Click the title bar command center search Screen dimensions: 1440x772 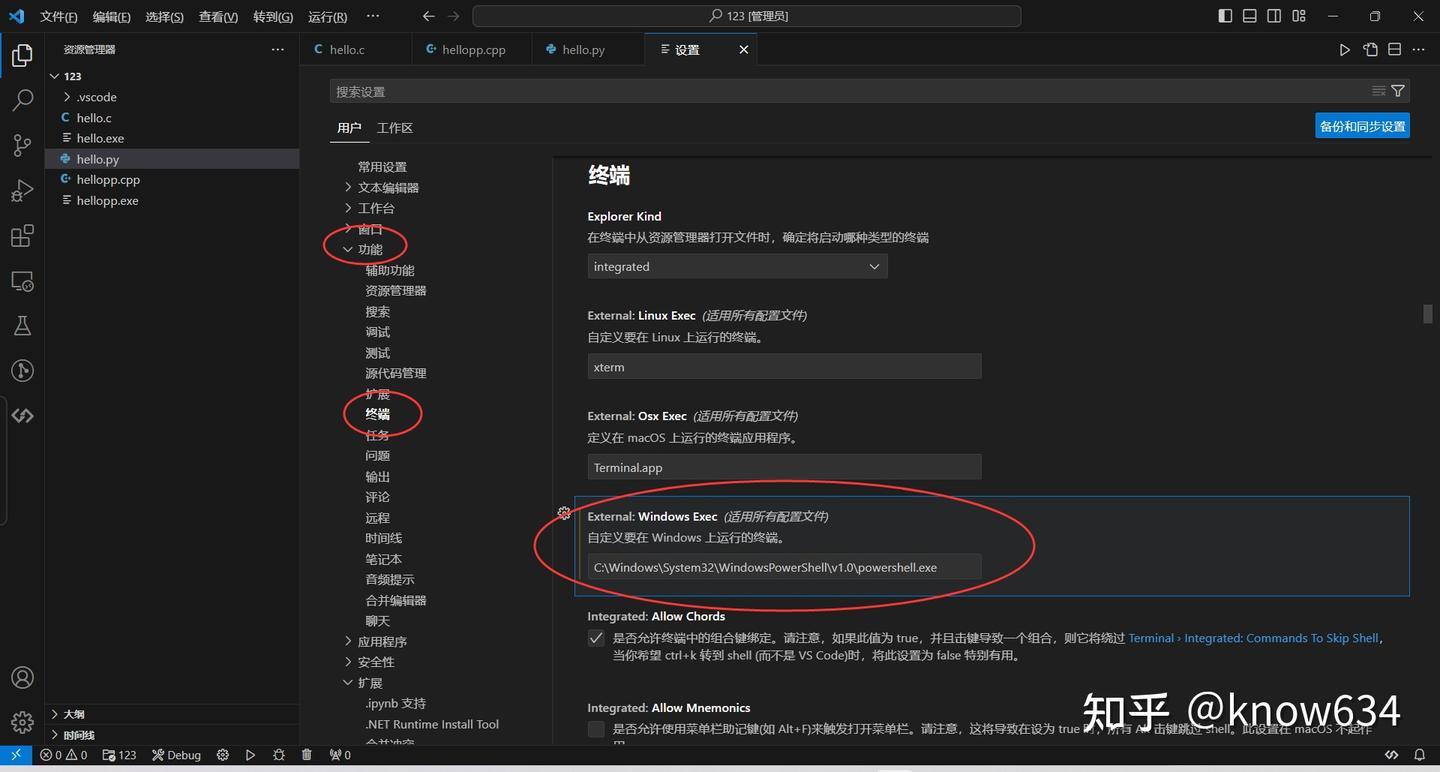pyautogui.click(x=747, y=16)
